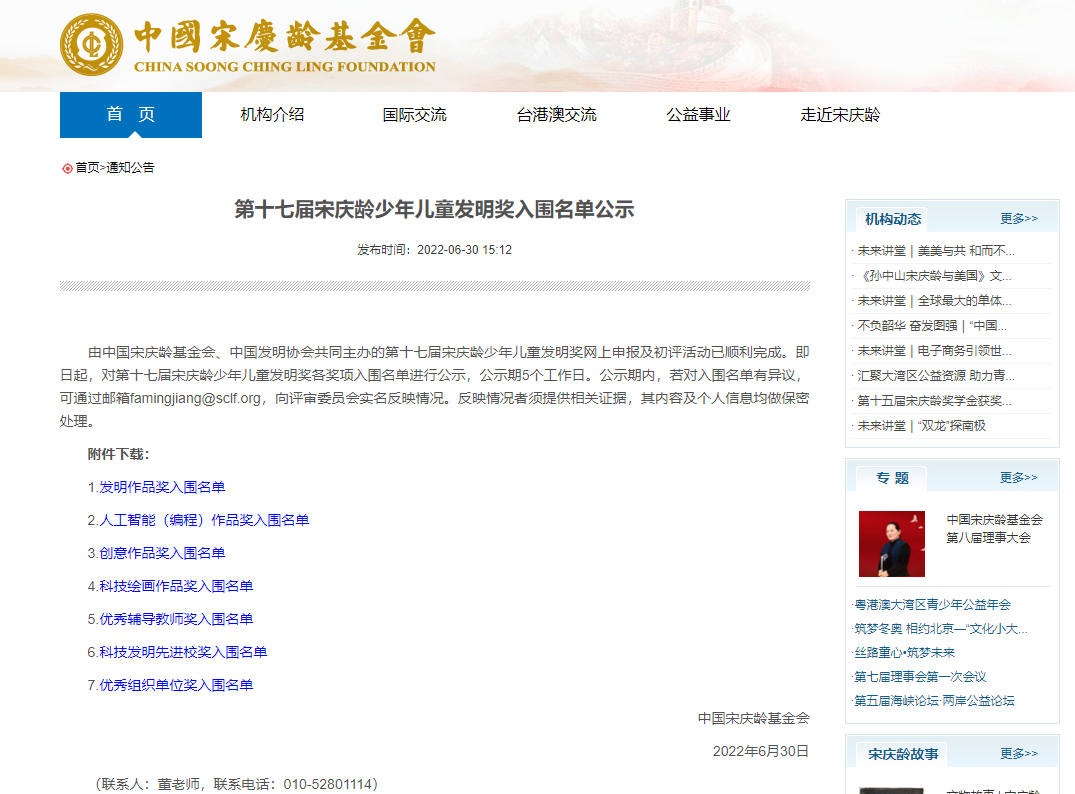Click the 附件下载 heading

[118, 454]
